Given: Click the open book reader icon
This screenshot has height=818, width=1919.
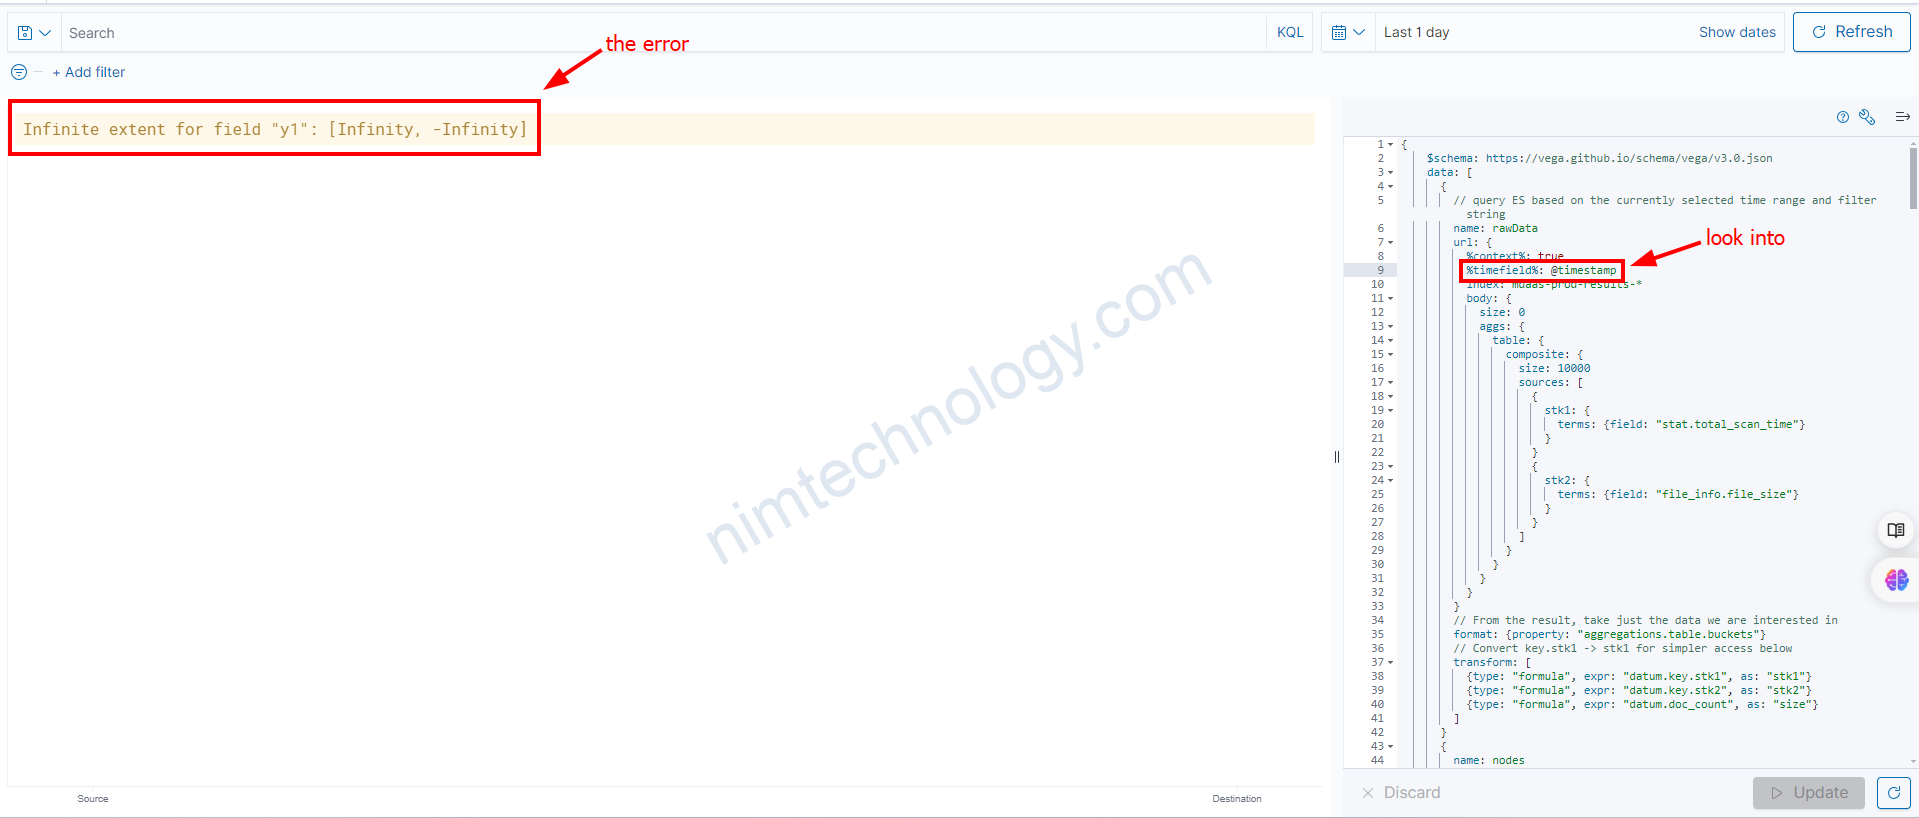Looking at the screenshot, I should click(x=1895, y=530).
